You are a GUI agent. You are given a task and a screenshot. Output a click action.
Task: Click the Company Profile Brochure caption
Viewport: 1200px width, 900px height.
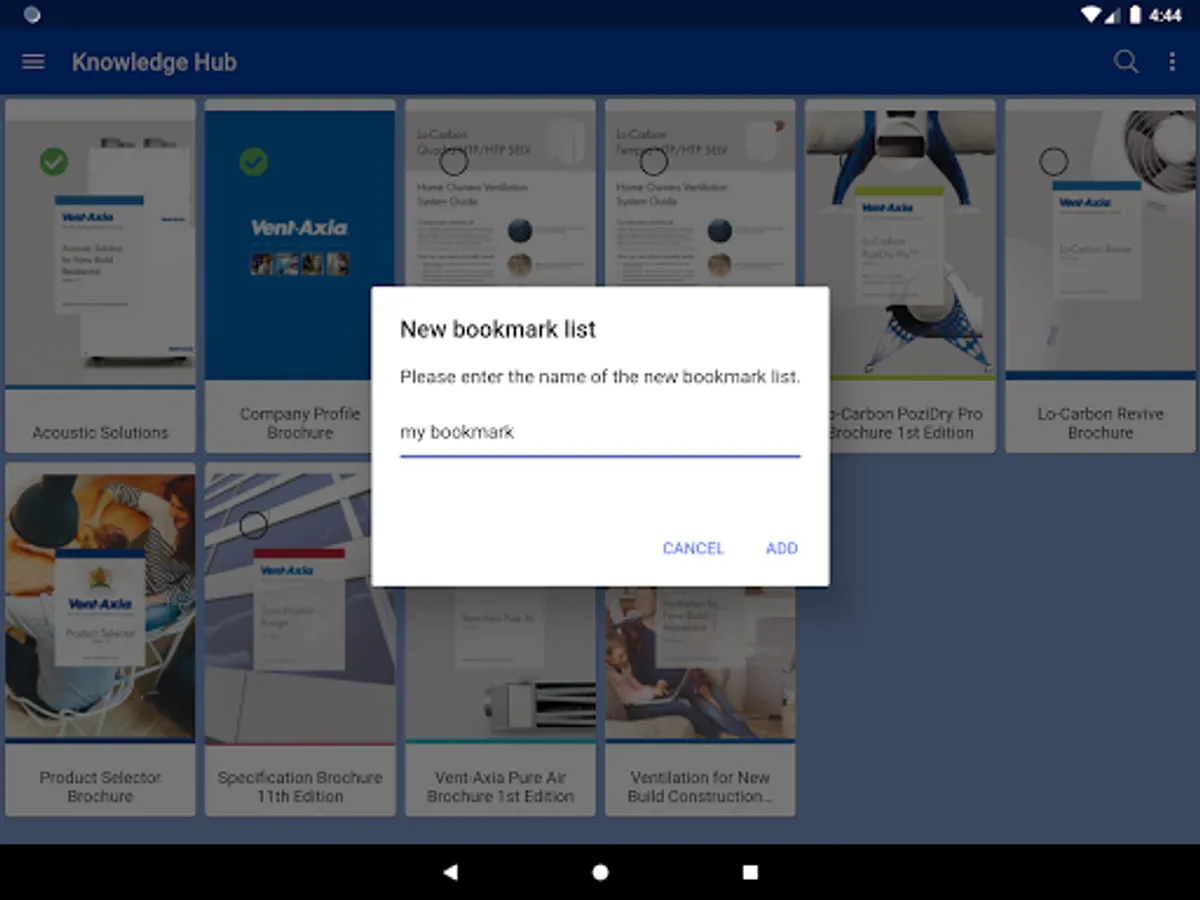click(300, 423)
